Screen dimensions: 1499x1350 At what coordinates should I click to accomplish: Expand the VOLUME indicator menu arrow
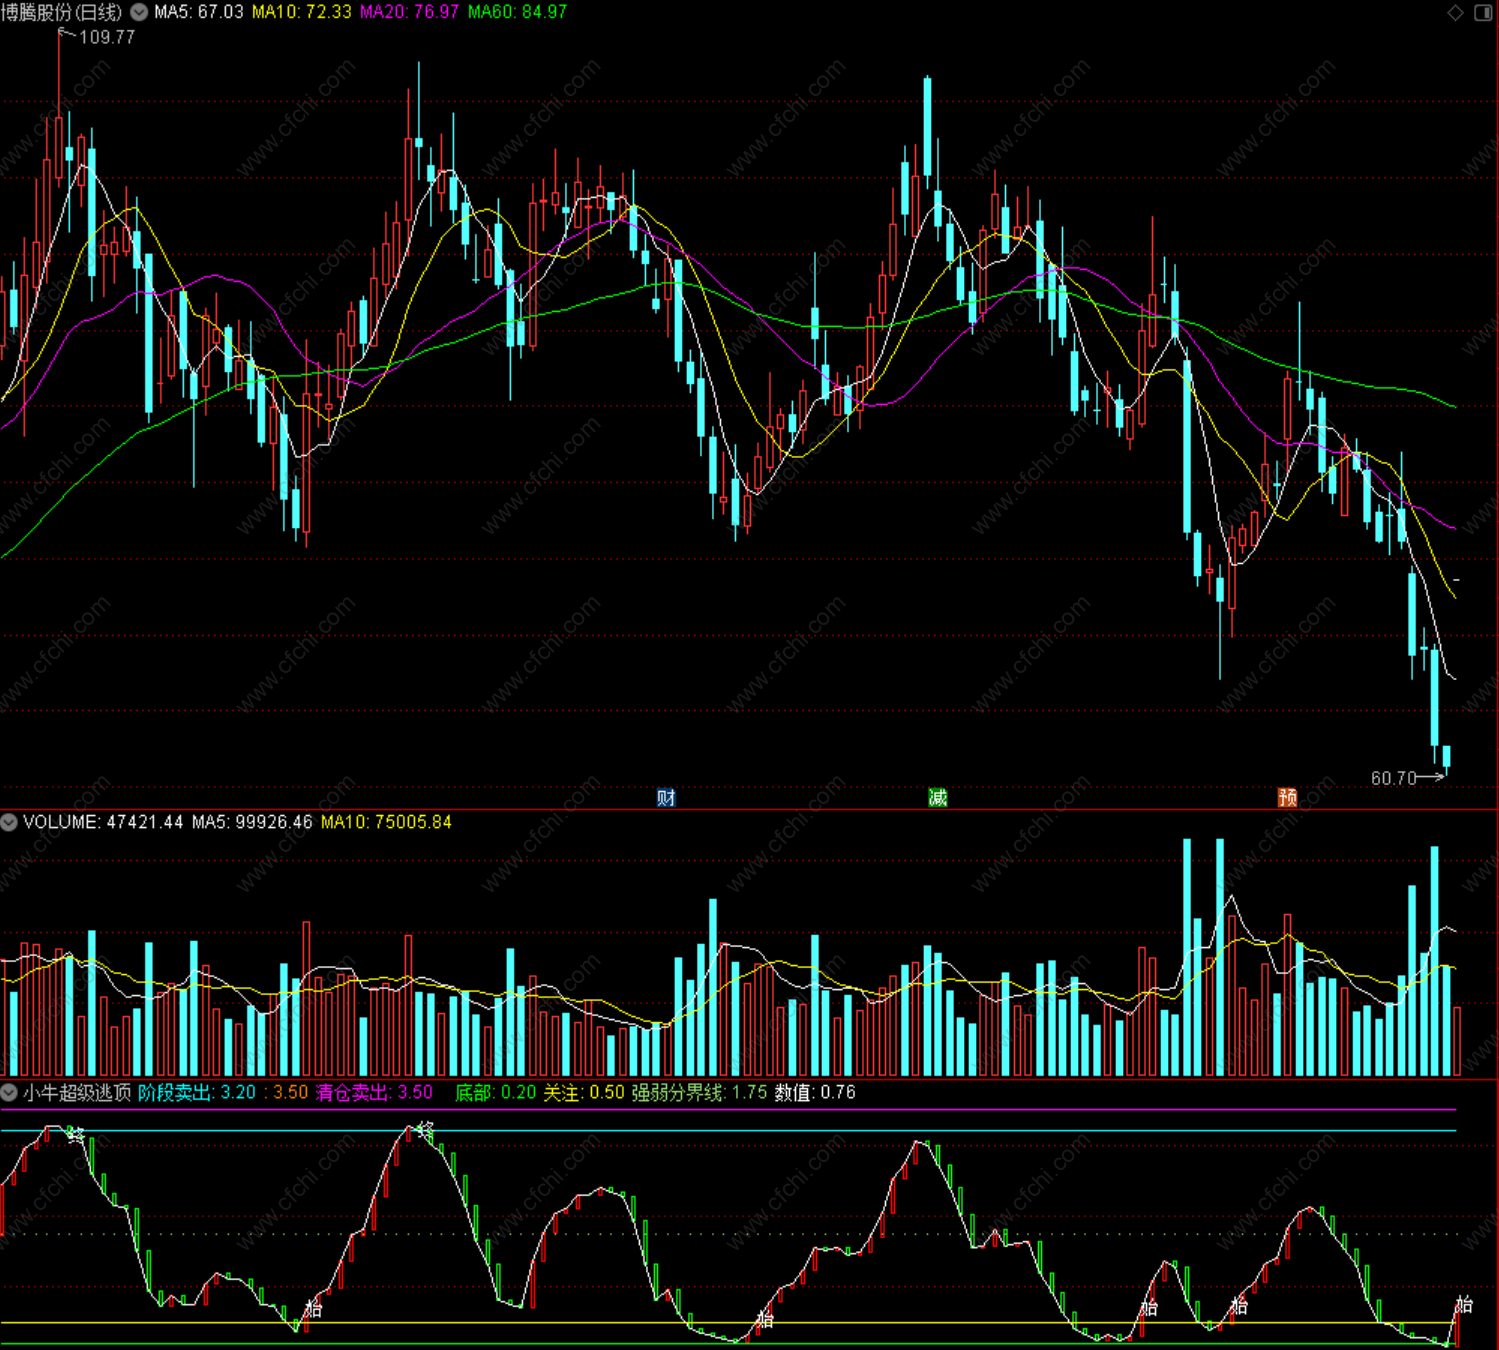[9, 822]
